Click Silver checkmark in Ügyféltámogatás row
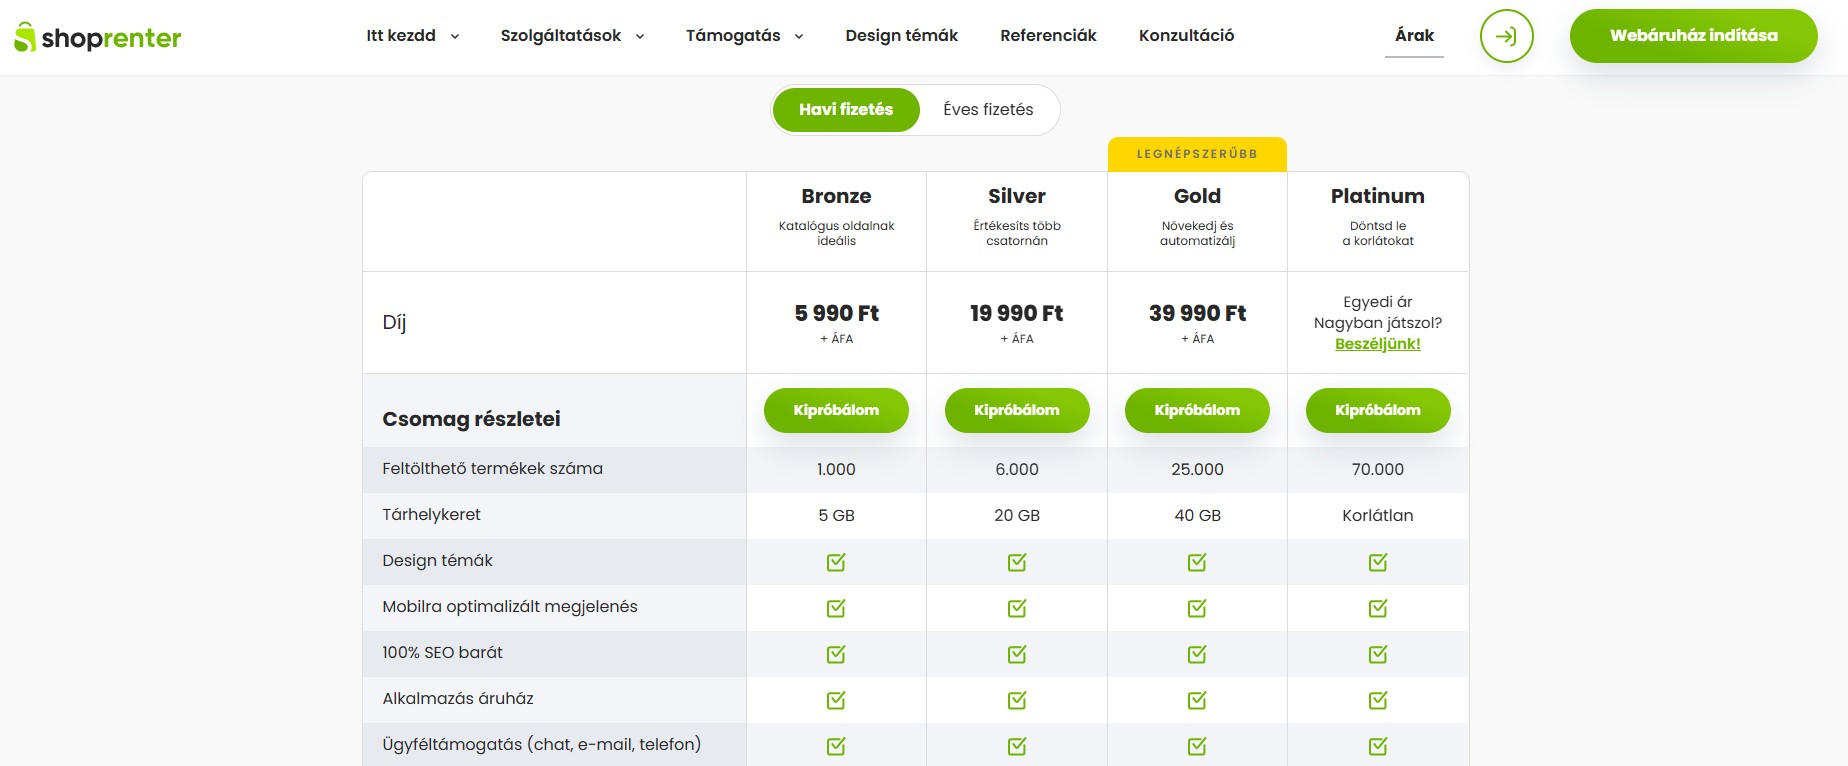 coord(1017,746)
